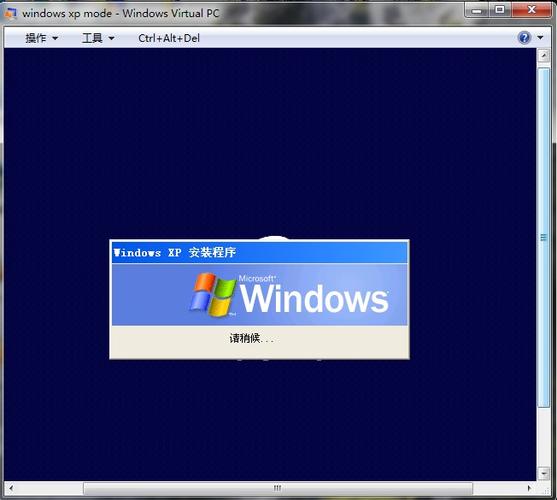Open the 工具 menu
557x500 pixels.
[x=98, y=38]
